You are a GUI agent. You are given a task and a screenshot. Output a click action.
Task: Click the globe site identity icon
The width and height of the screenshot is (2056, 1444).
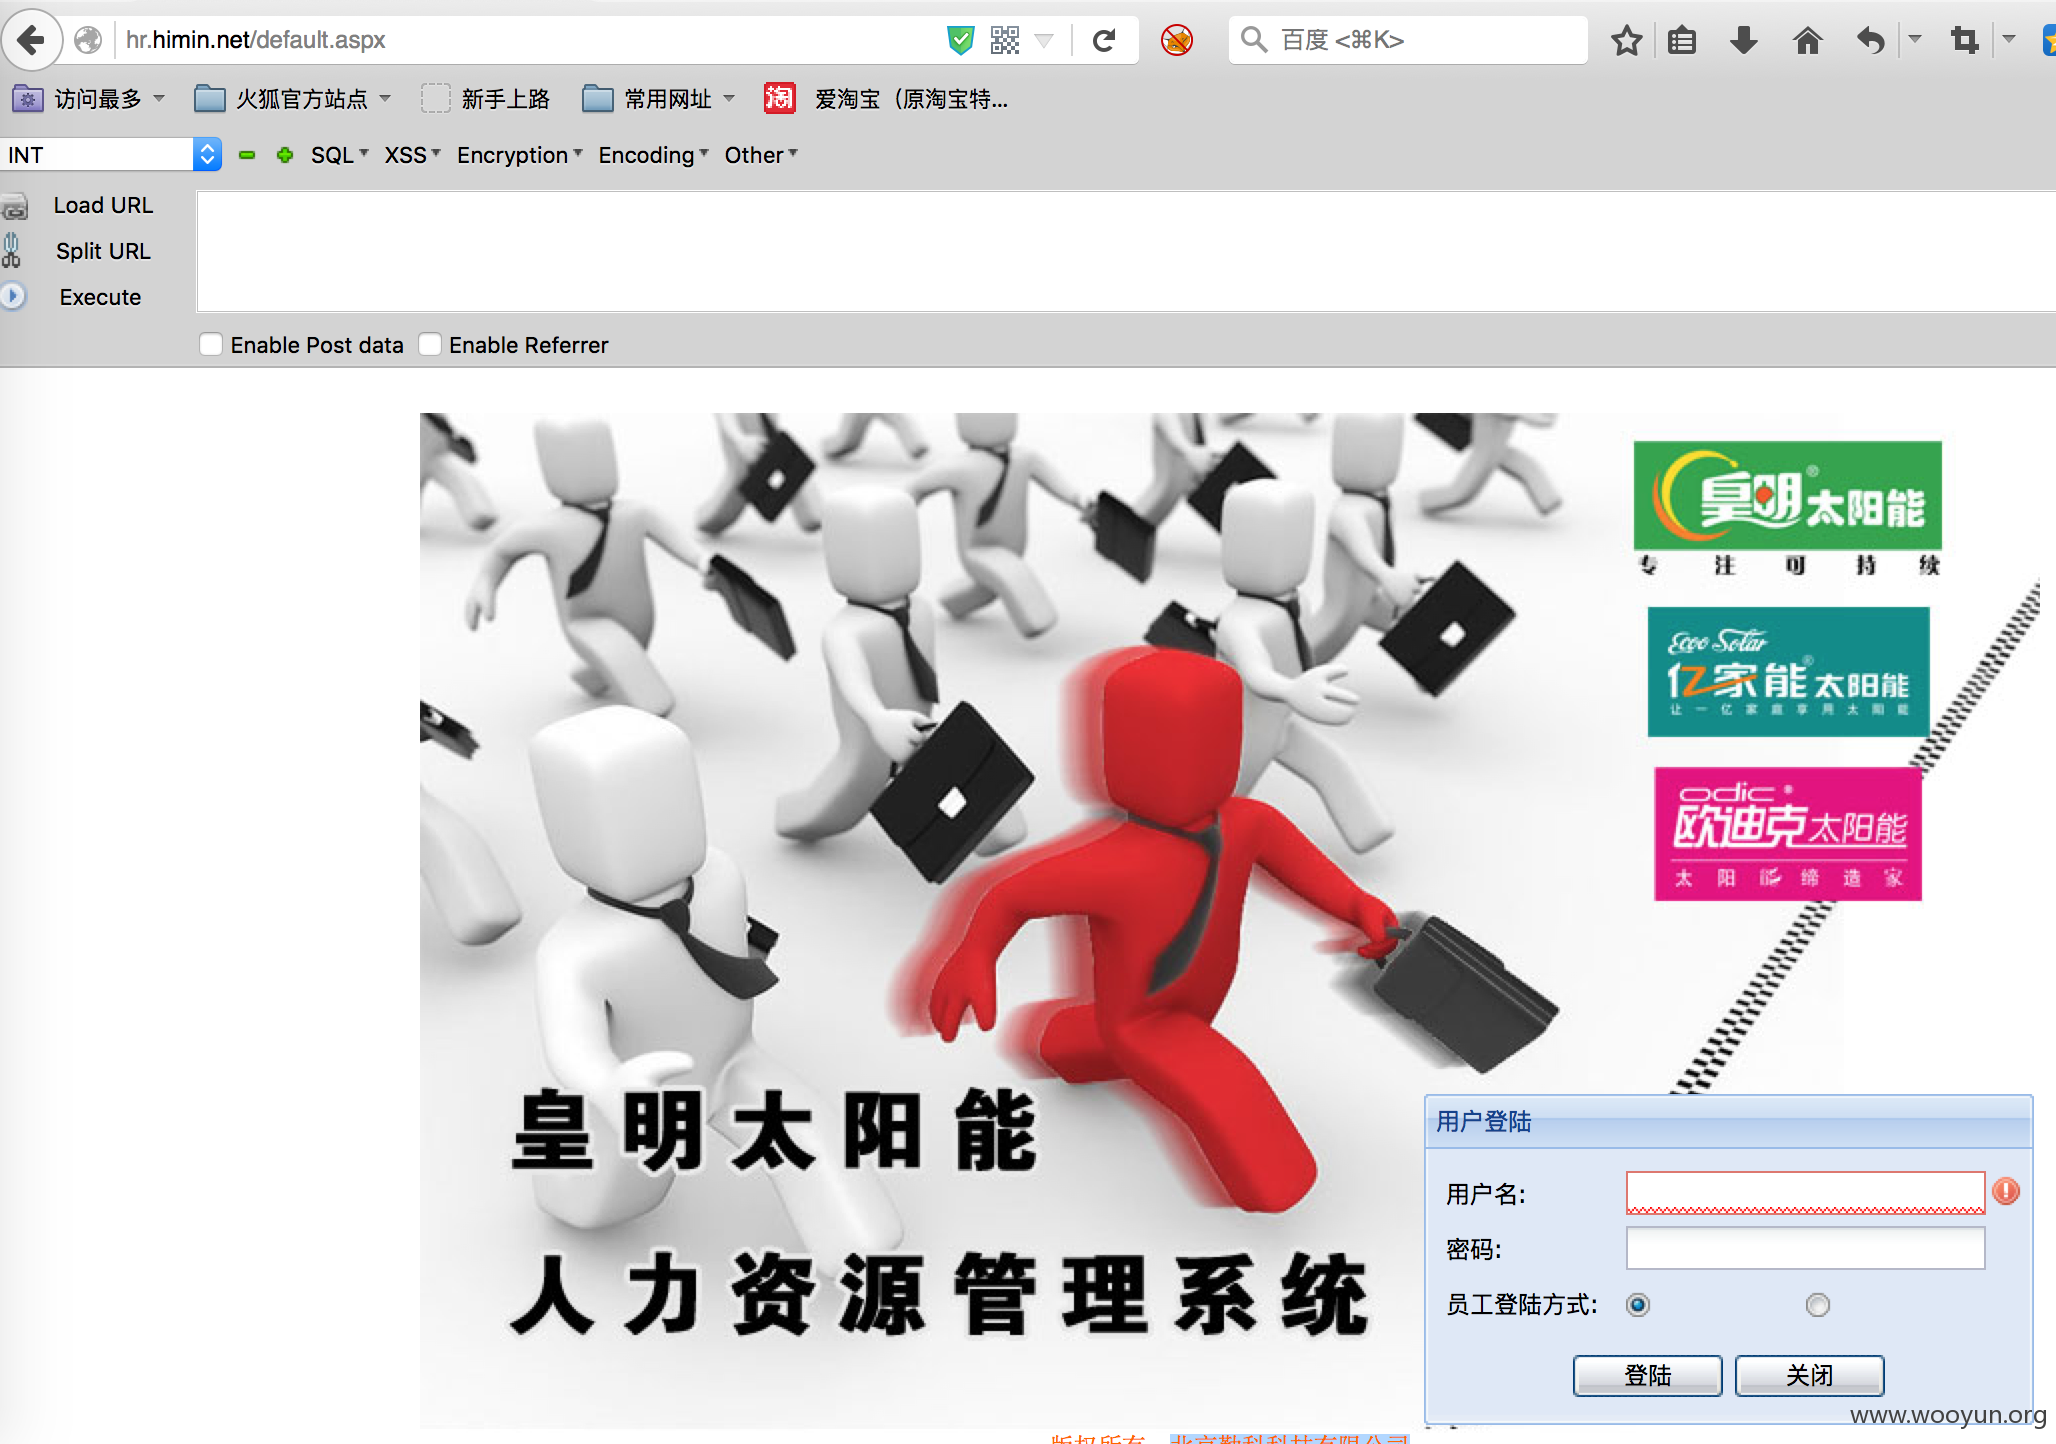(x=88, y=40)
